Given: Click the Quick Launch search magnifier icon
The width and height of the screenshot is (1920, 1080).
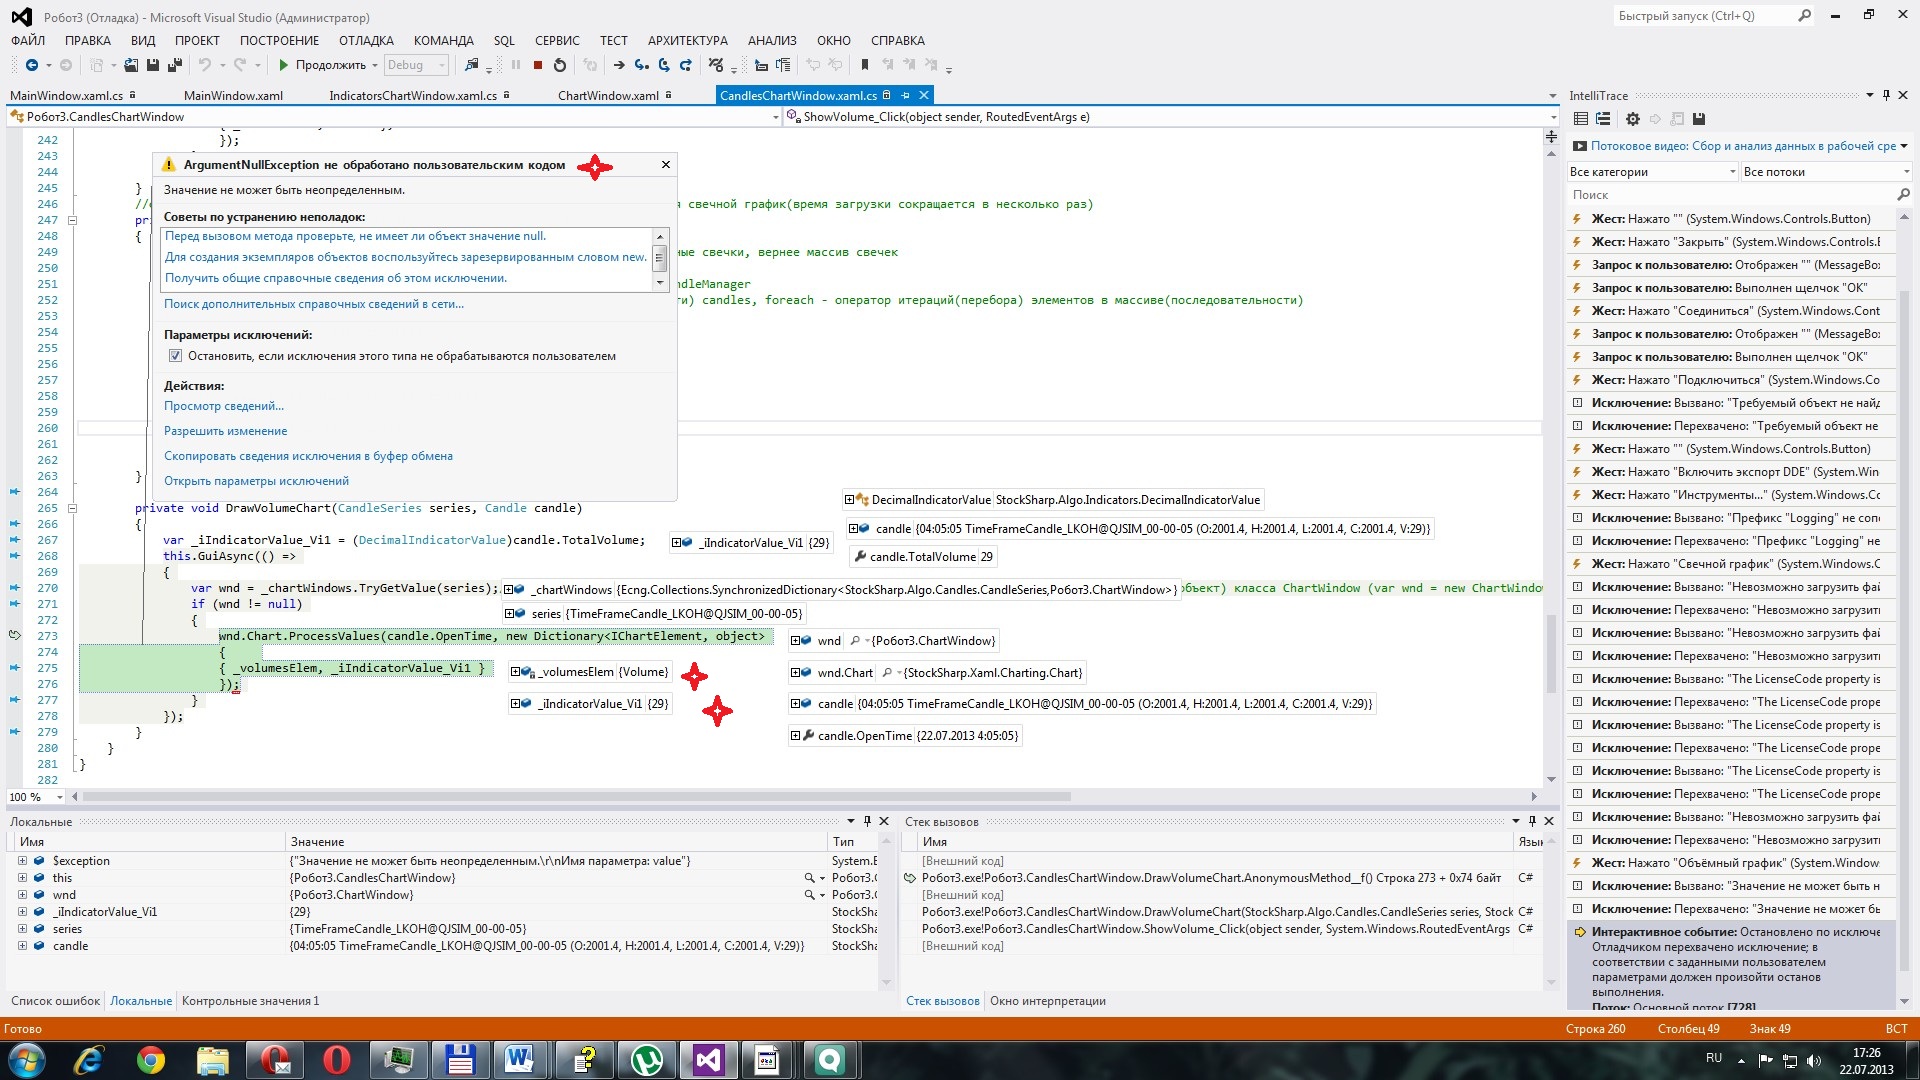Looking at the screenshot, I should coord(1804,16).
